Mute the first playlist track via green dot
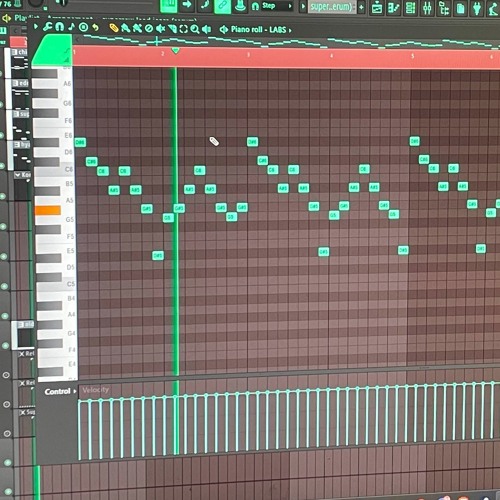500x500 pixels. tap(2, 74)
